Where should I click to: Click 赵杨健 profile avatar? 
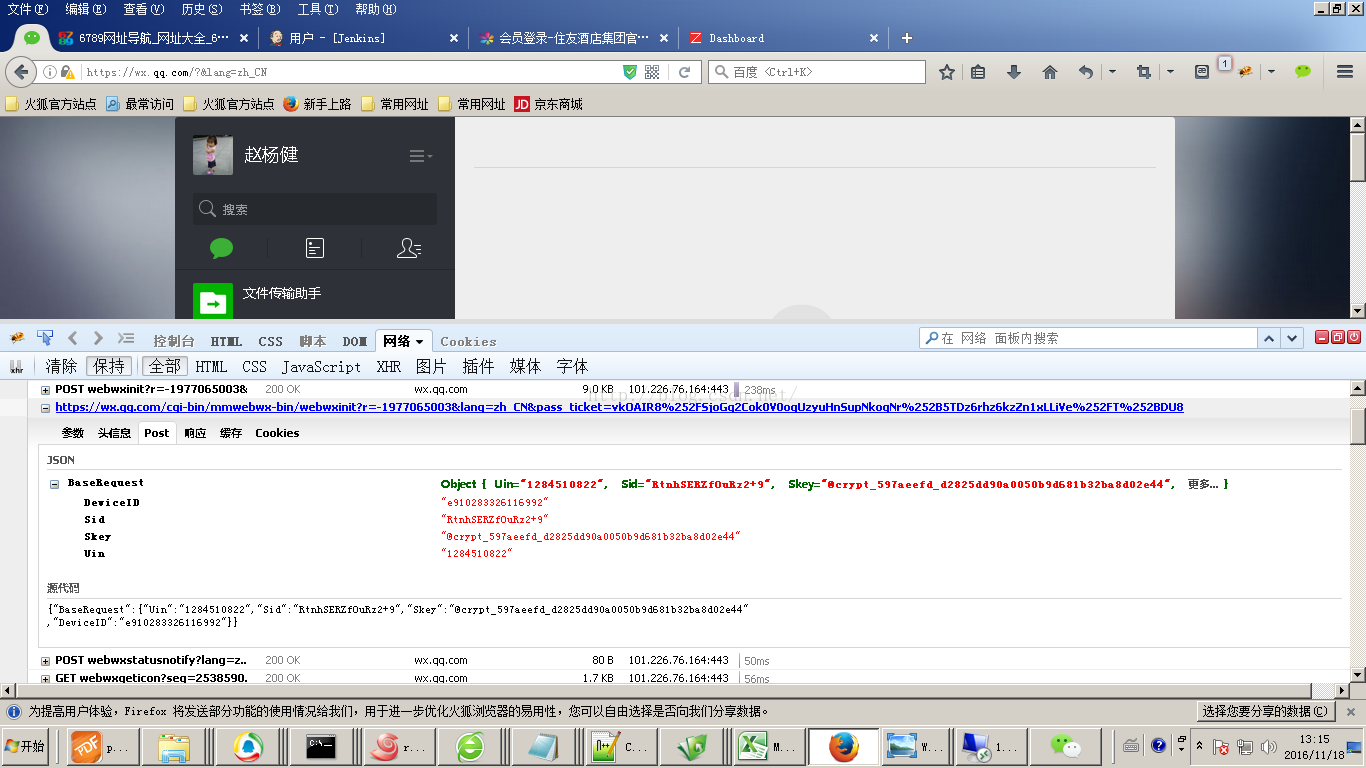(x=213, y=156)
